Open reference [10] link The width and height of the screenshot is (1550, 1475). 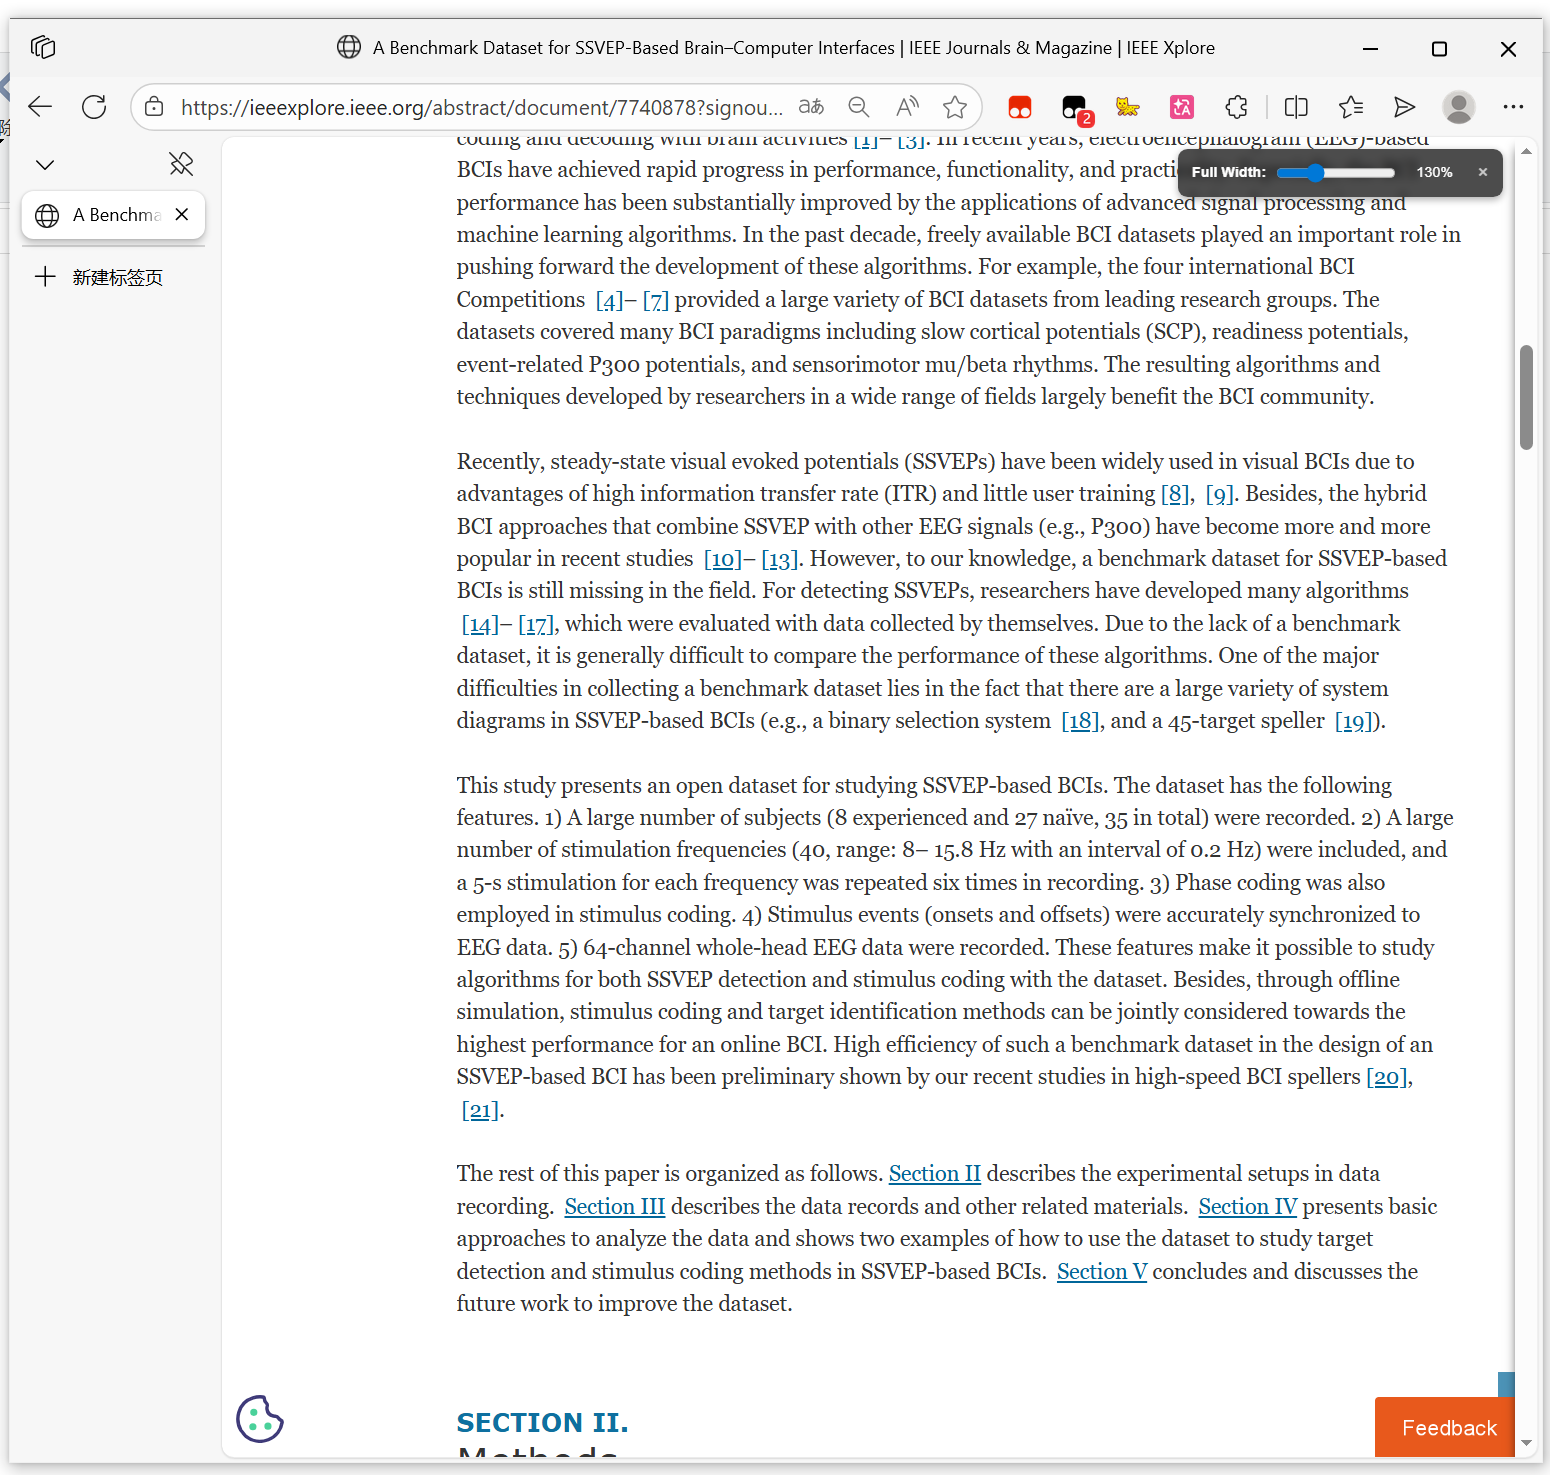pyautogui.click(x=723, y=559)
